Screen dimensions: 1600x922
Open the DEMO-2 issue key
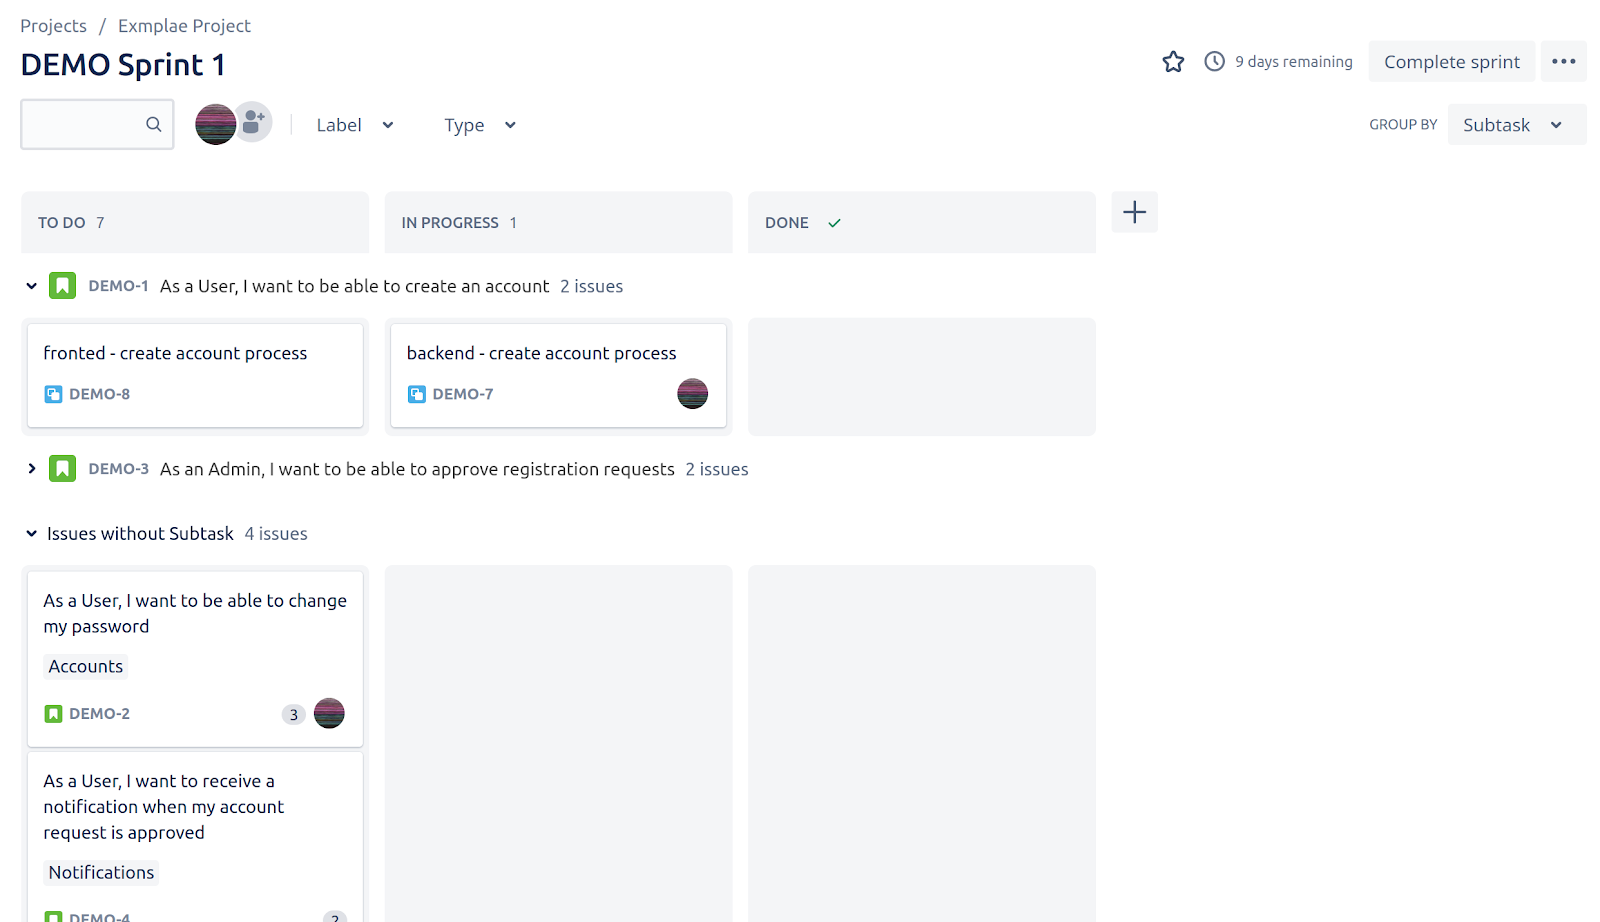point(99,714)
